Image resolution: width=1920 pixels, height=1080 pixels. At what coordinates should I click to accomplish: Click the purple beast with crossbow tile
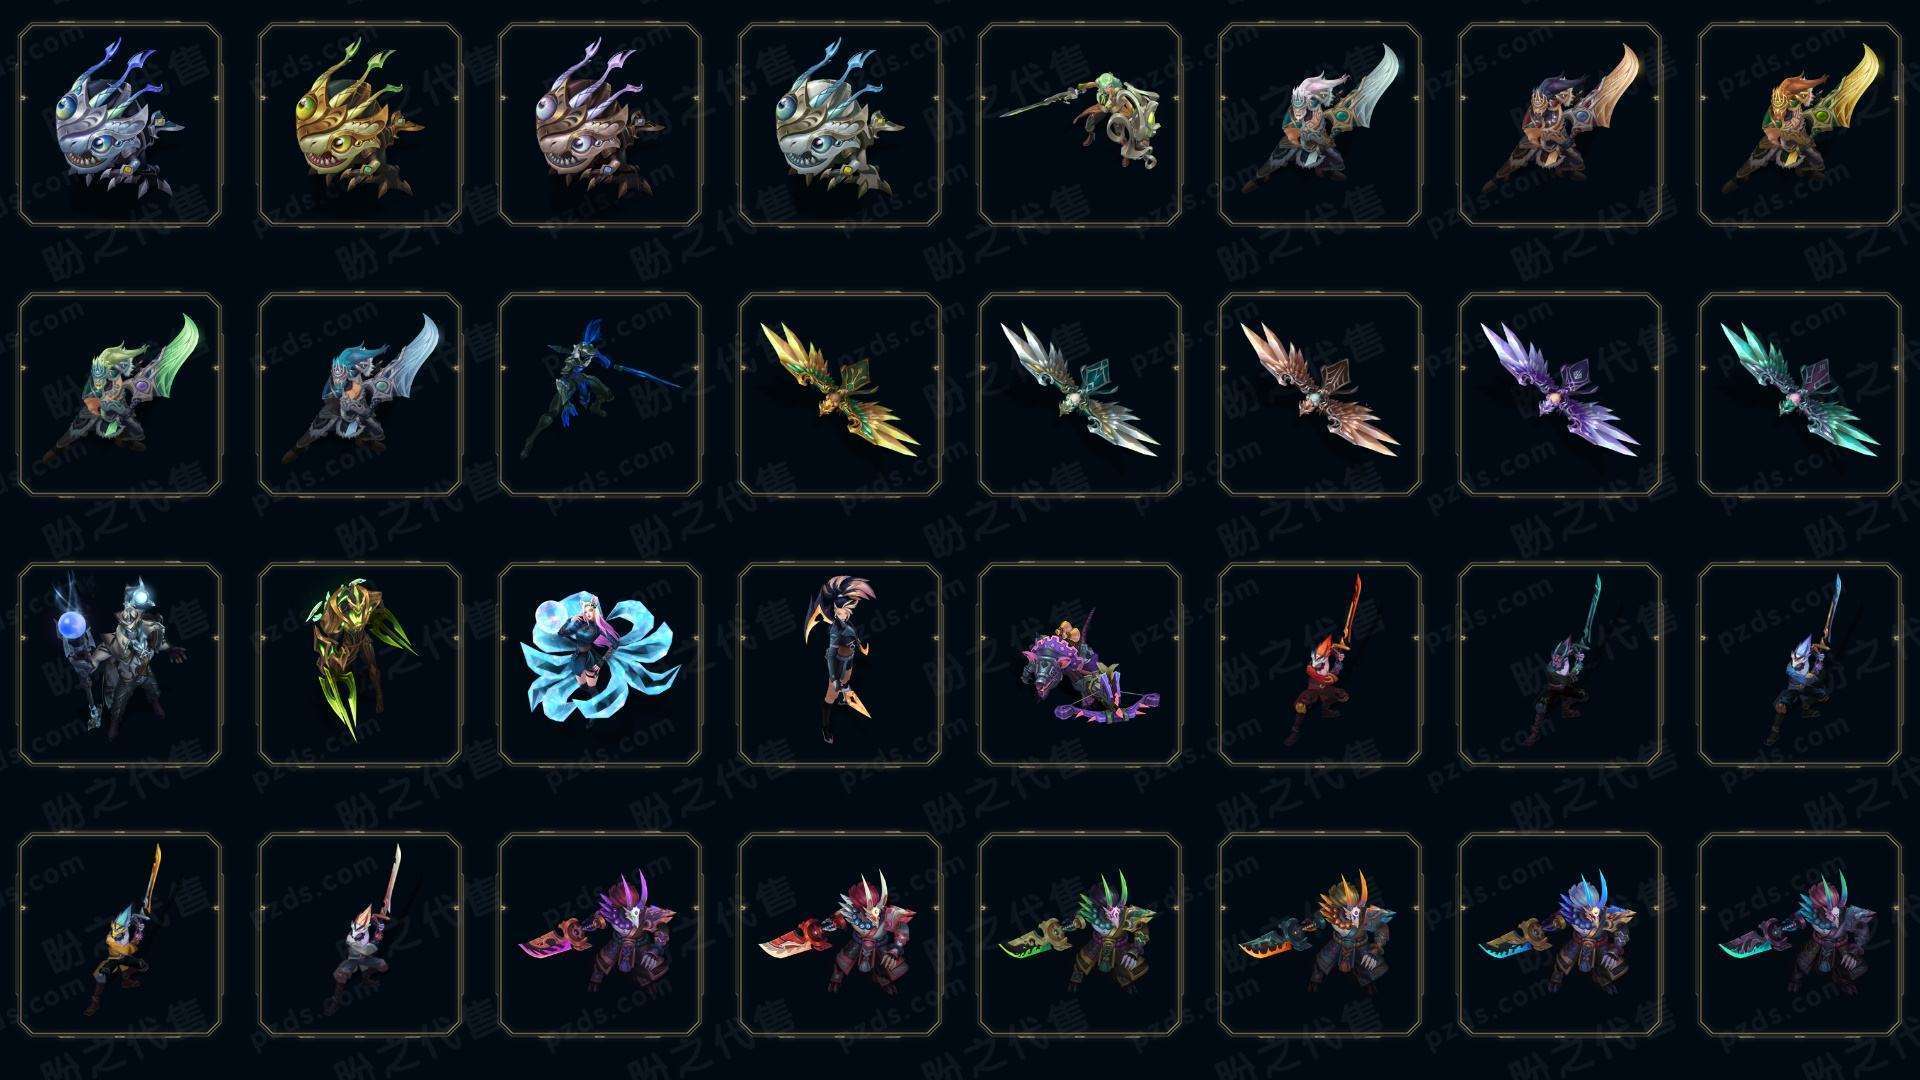1080,664
